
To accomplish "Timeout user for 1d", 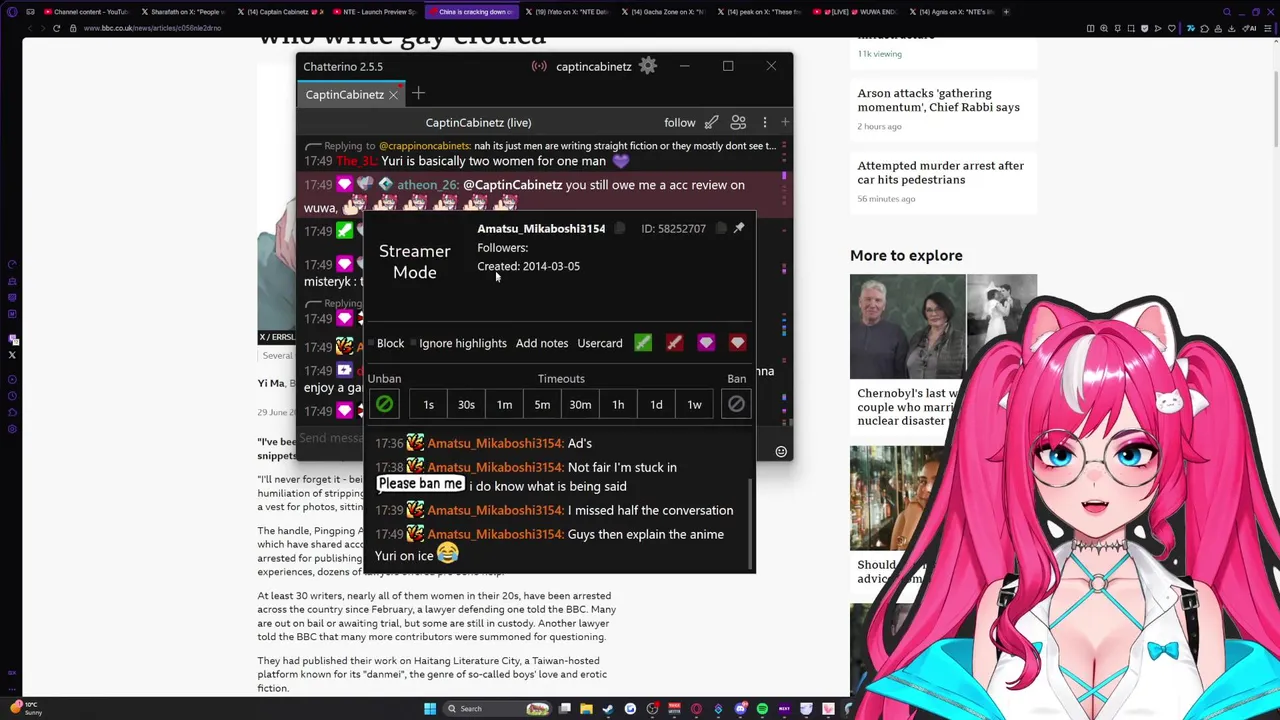I will point(656,404).
